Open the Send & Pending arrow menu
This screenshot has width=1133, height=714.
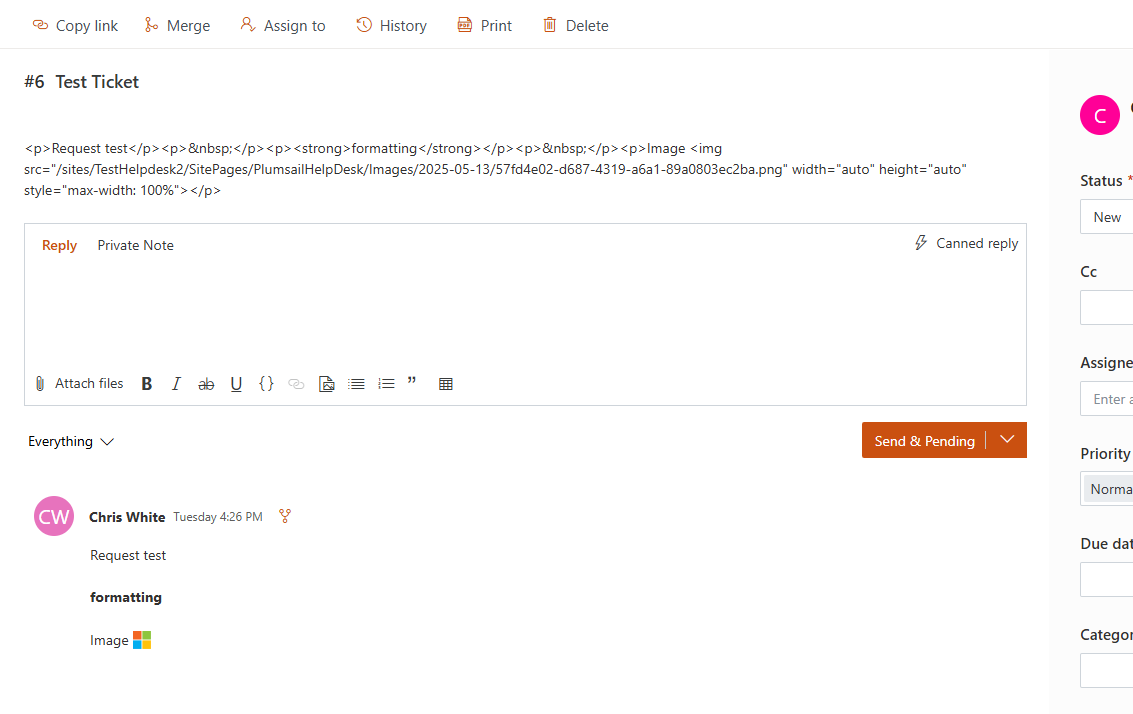[1007, 440]
